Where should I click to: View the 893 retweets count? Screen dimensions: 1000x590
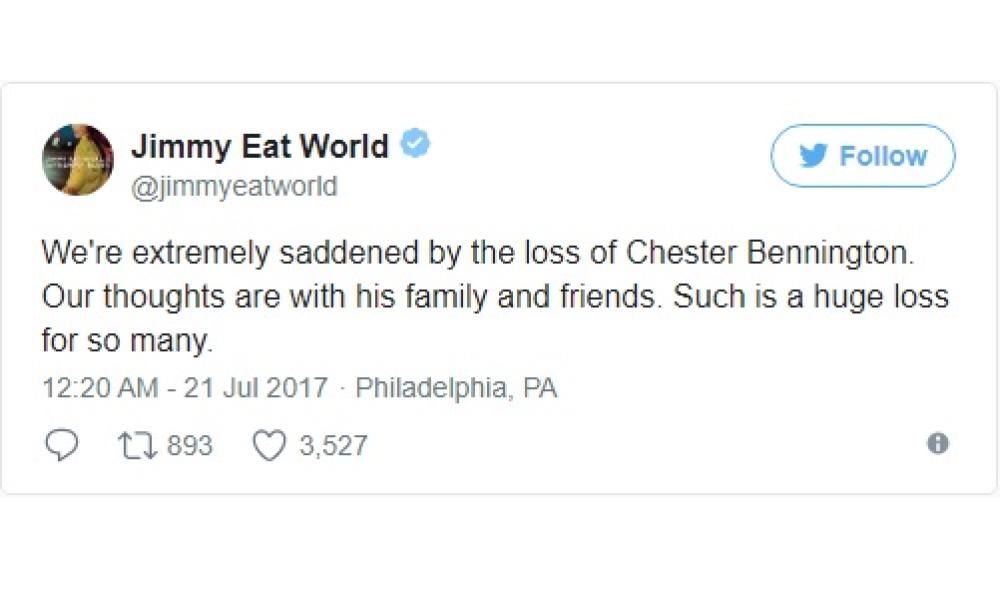click(189, 445)
